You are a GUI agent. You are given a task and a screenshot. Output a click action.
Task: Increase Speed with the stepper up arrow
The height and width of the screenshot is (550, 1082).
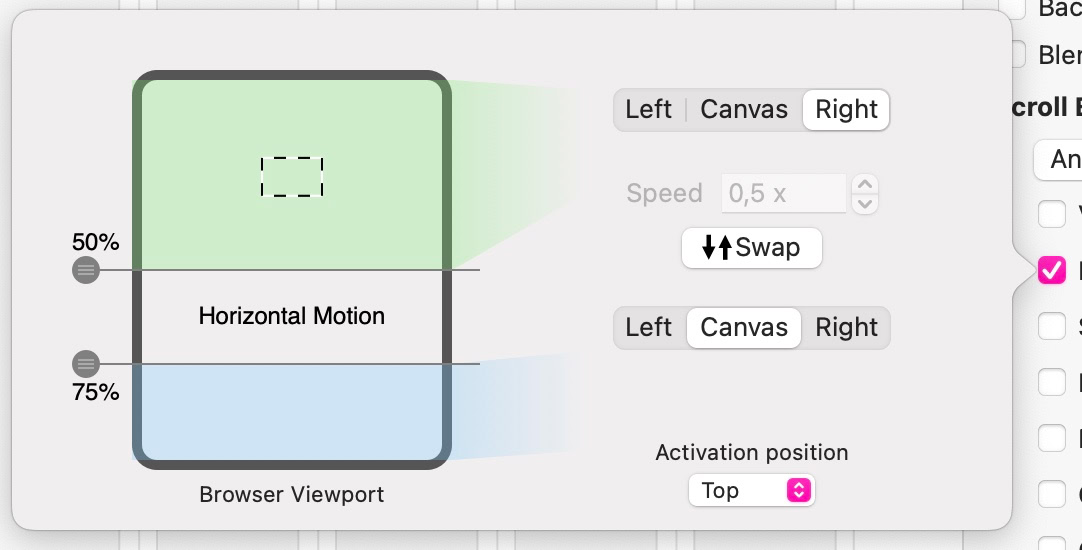865,184
